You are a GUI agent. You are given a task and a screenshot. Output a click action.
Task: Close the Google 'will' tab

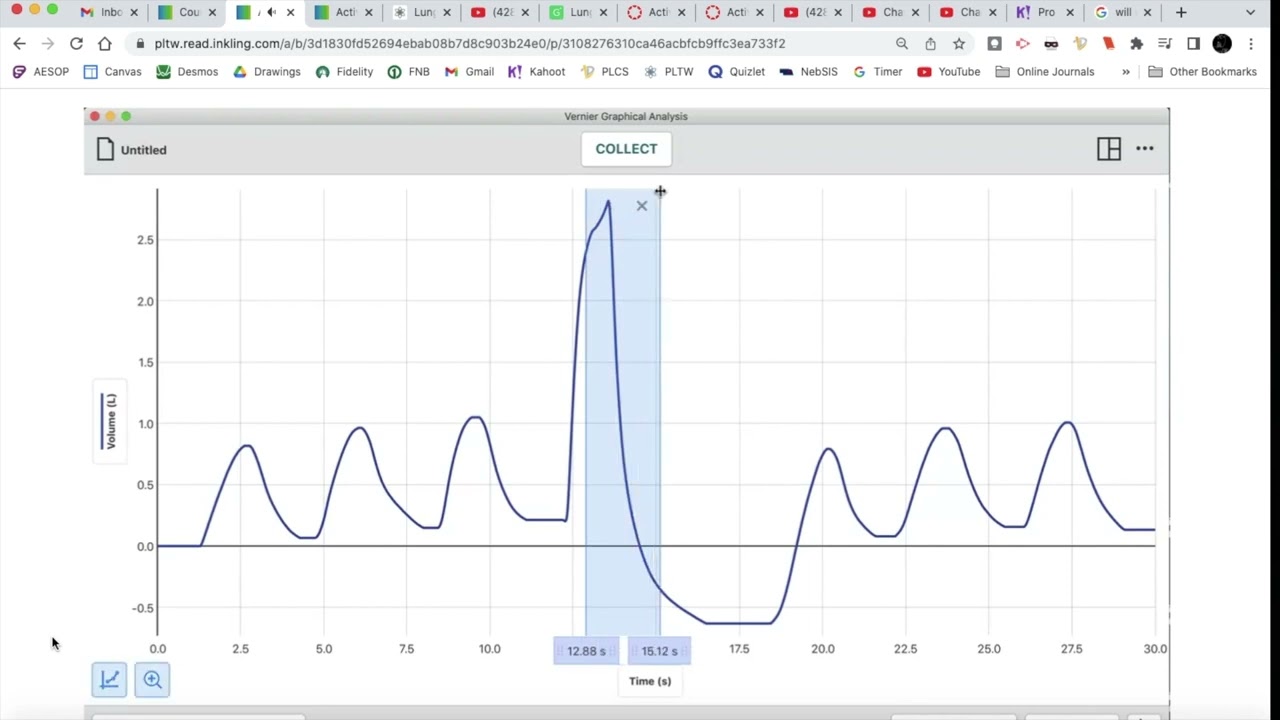tap(1147, 12)
